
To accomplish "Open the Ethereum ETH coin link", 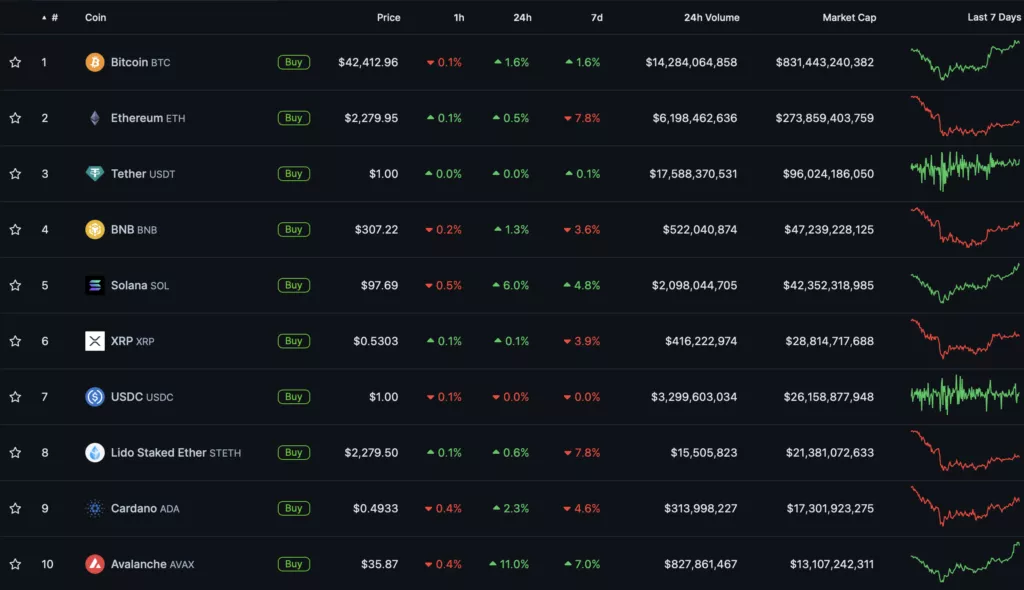I will 148,118.
